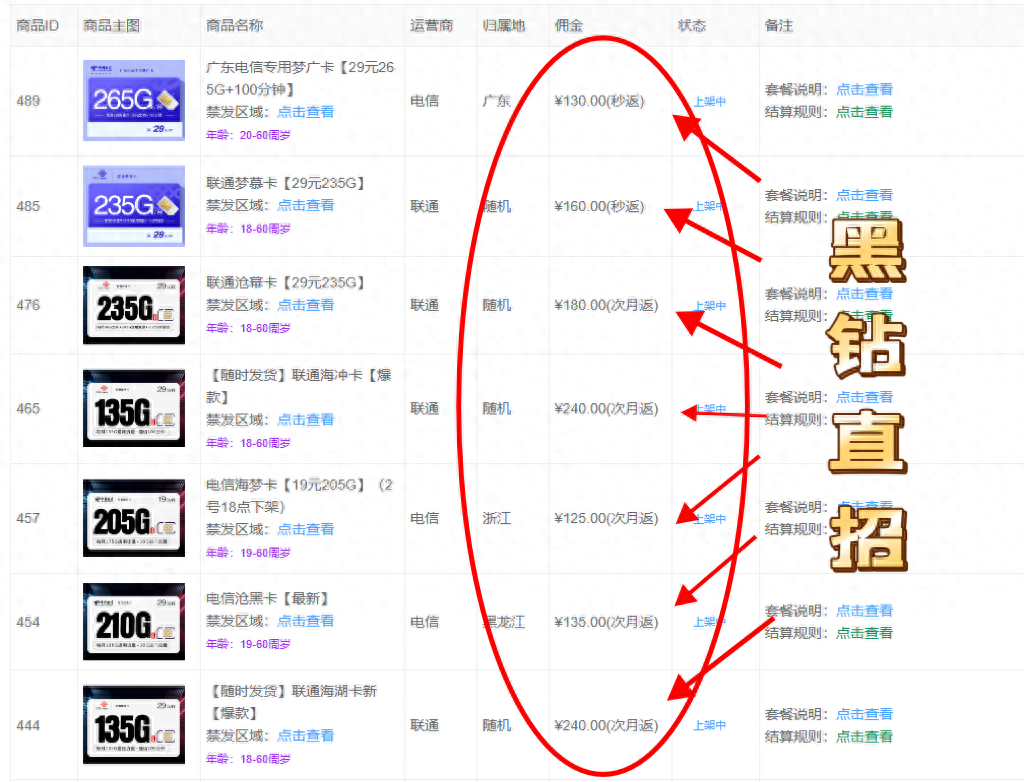Click the 135G 联通海冲卡 product picture
Screen dimensions: 1024x782
tap(133, 409)
